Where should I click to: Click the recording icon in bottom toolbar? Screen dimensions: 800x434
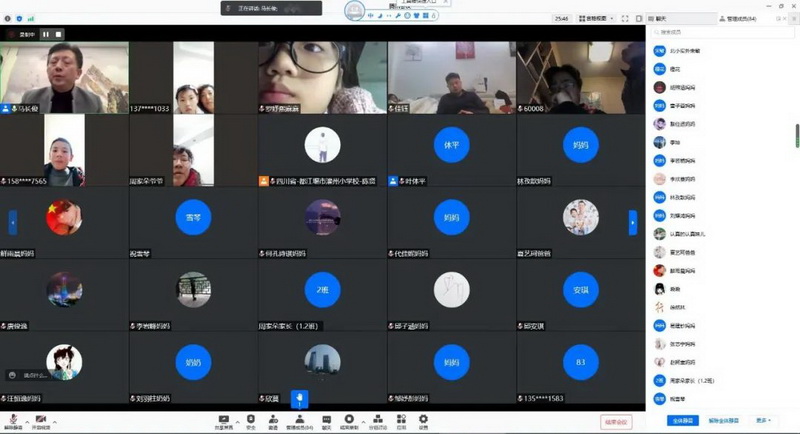pyautogui.click(x=349, y=419)
